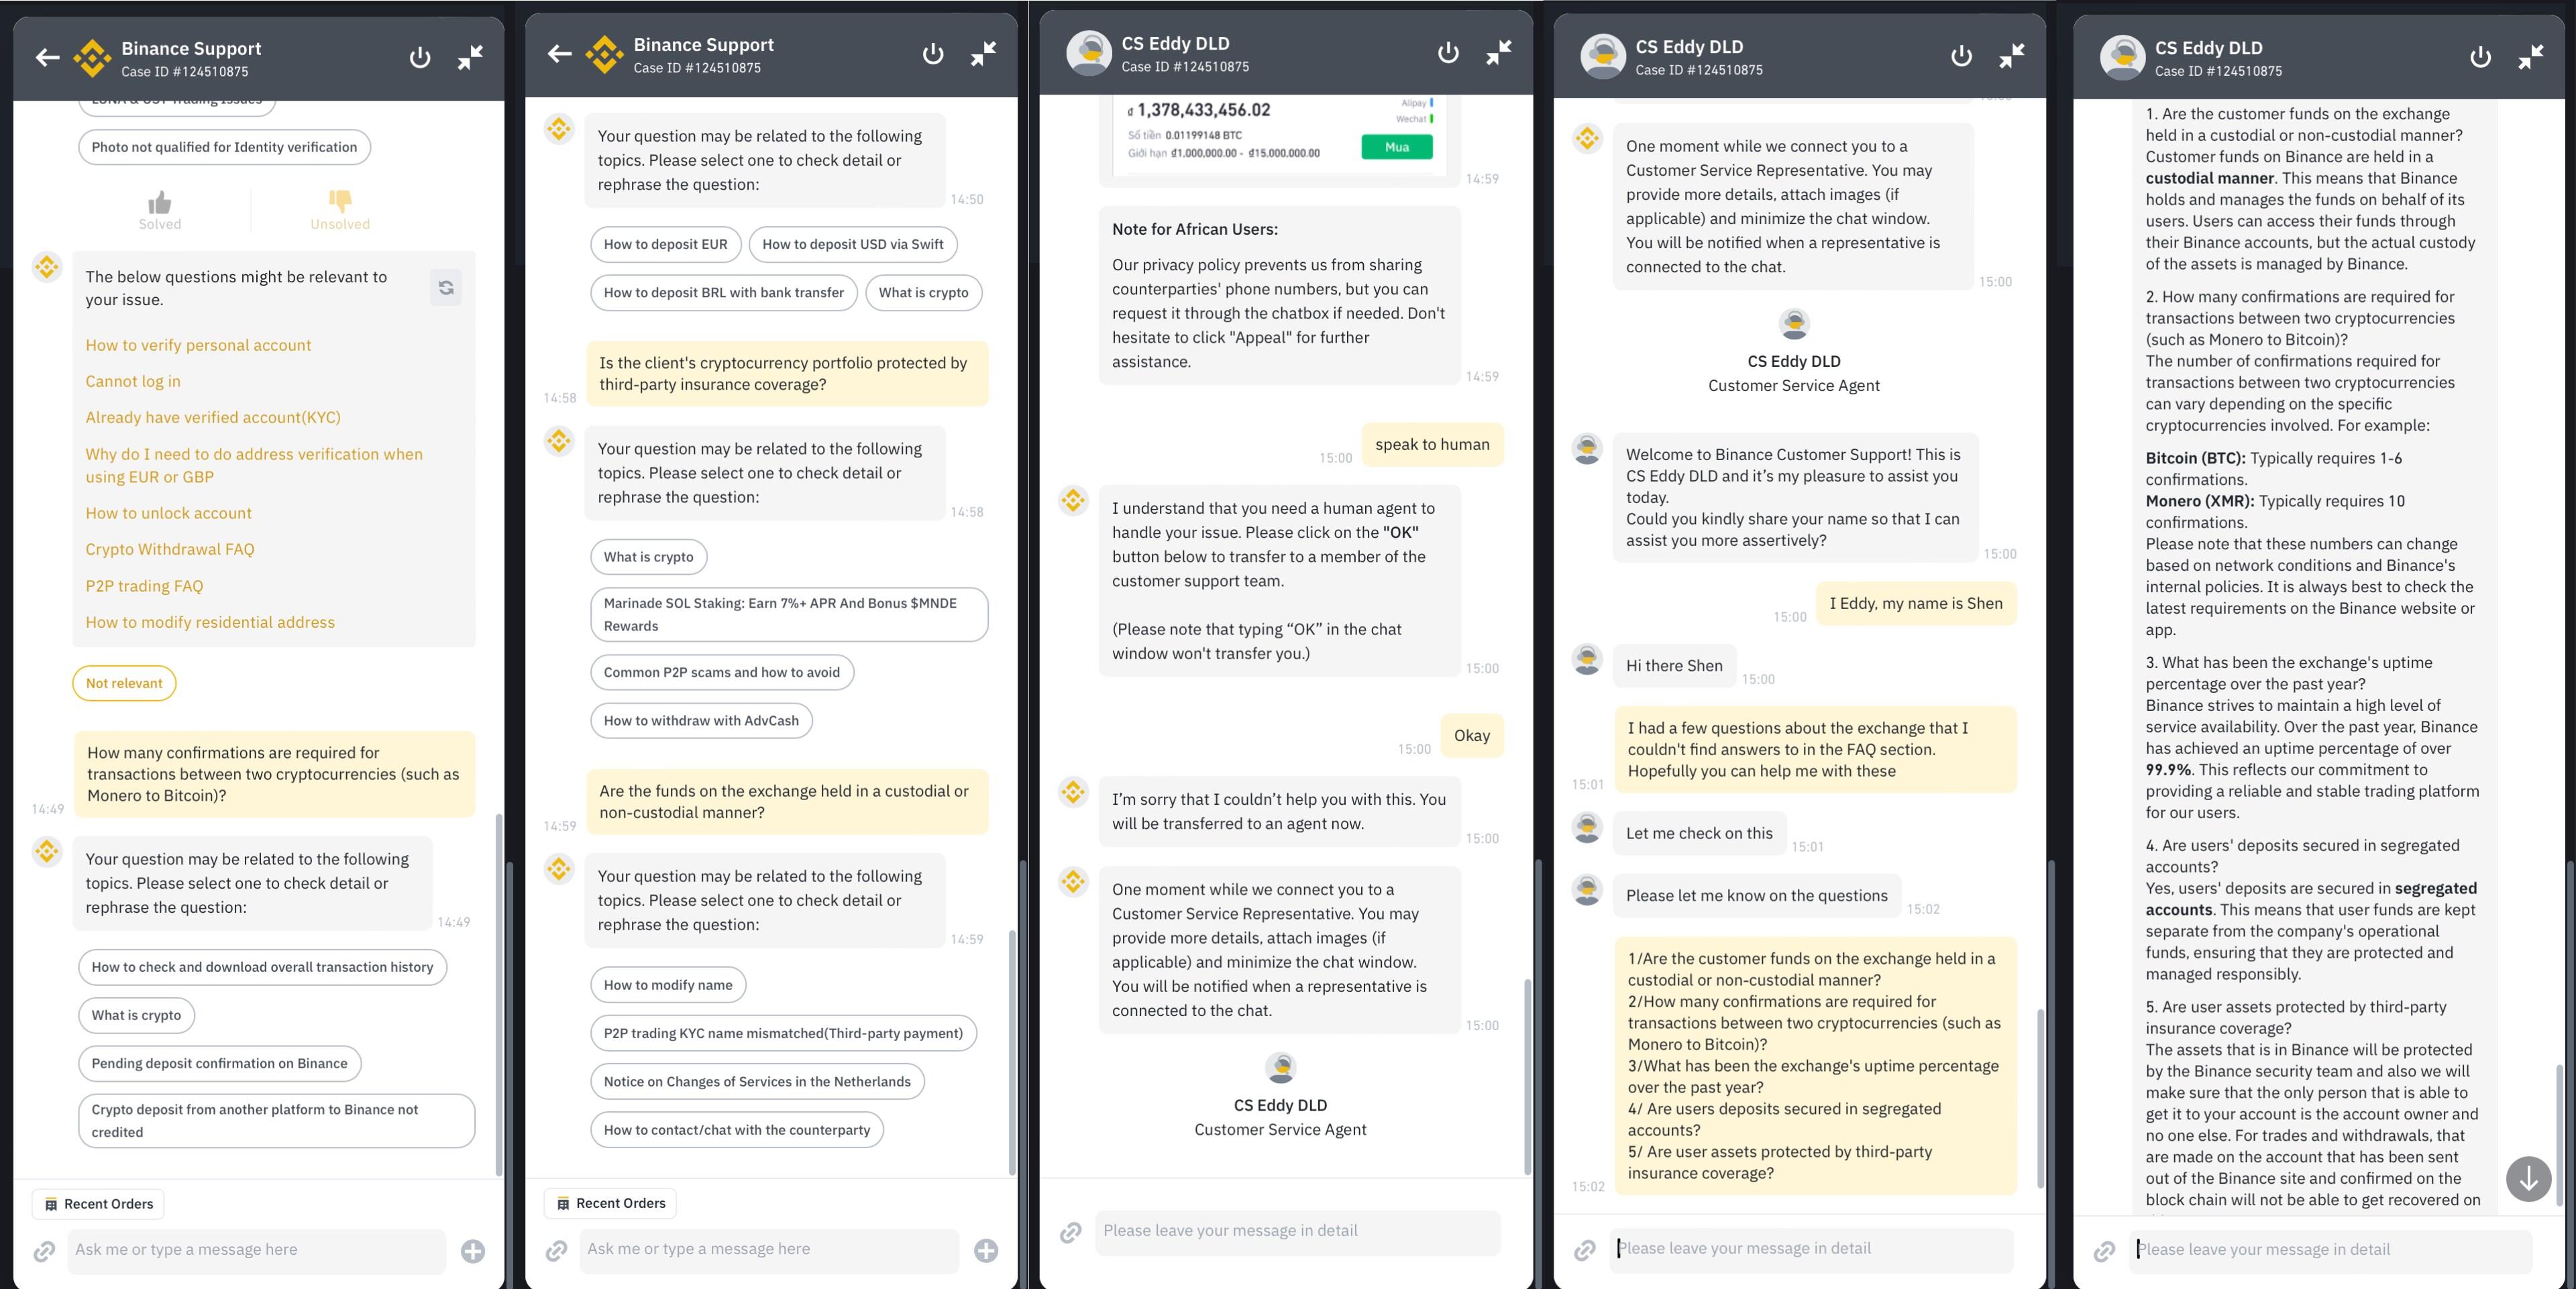This screenshot has width=2576, height=1289.
Task: Select How to deposit BRL with bank transfer
Action: tap(723, 292)
